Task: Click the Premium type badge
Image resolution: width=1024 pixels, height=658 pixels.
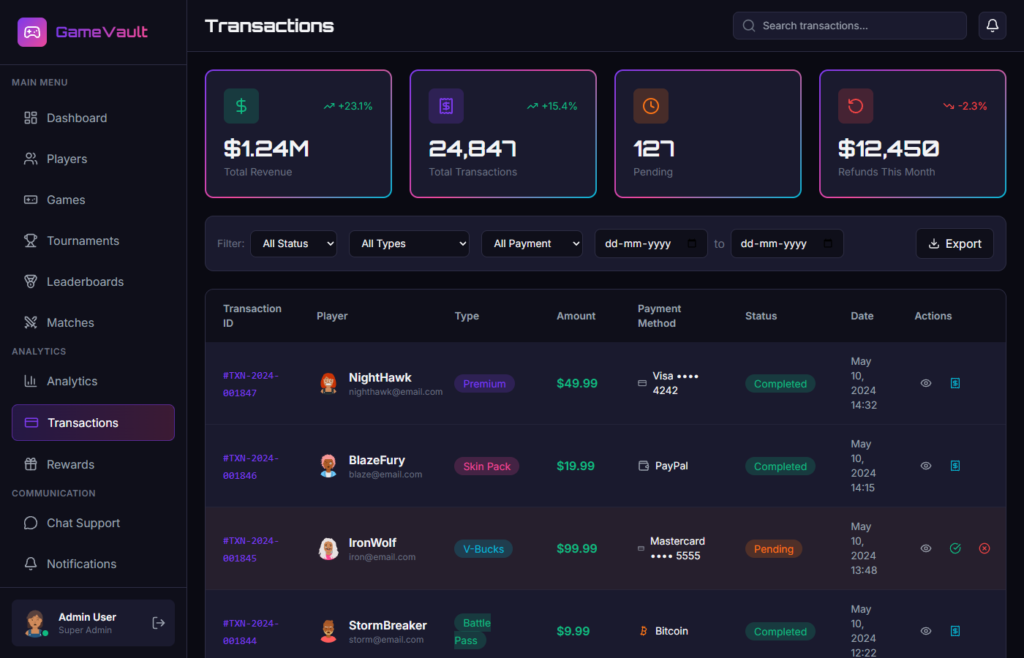Action: tap(485, 384)
